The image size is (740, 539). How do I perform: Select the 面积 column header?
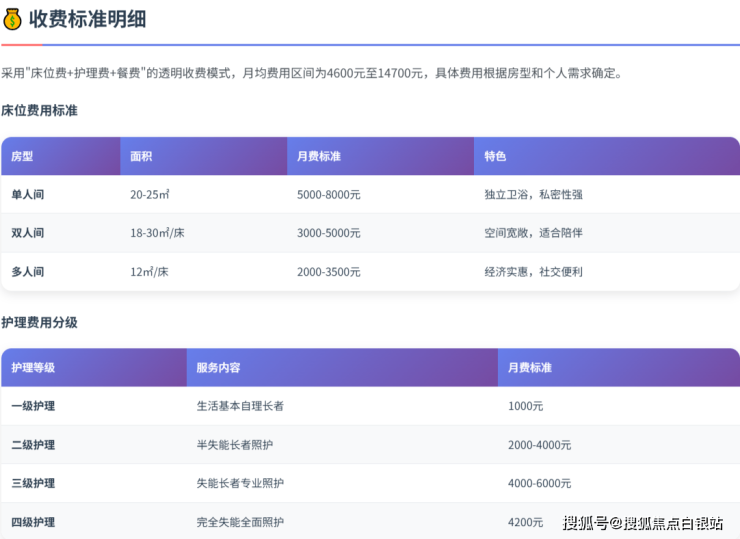141,157
